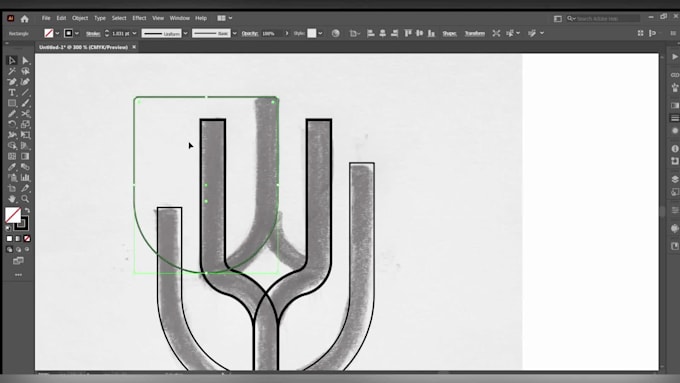Select the Hand tool
Viewport: 680px width, 383px height.
(x=12, y=199)
